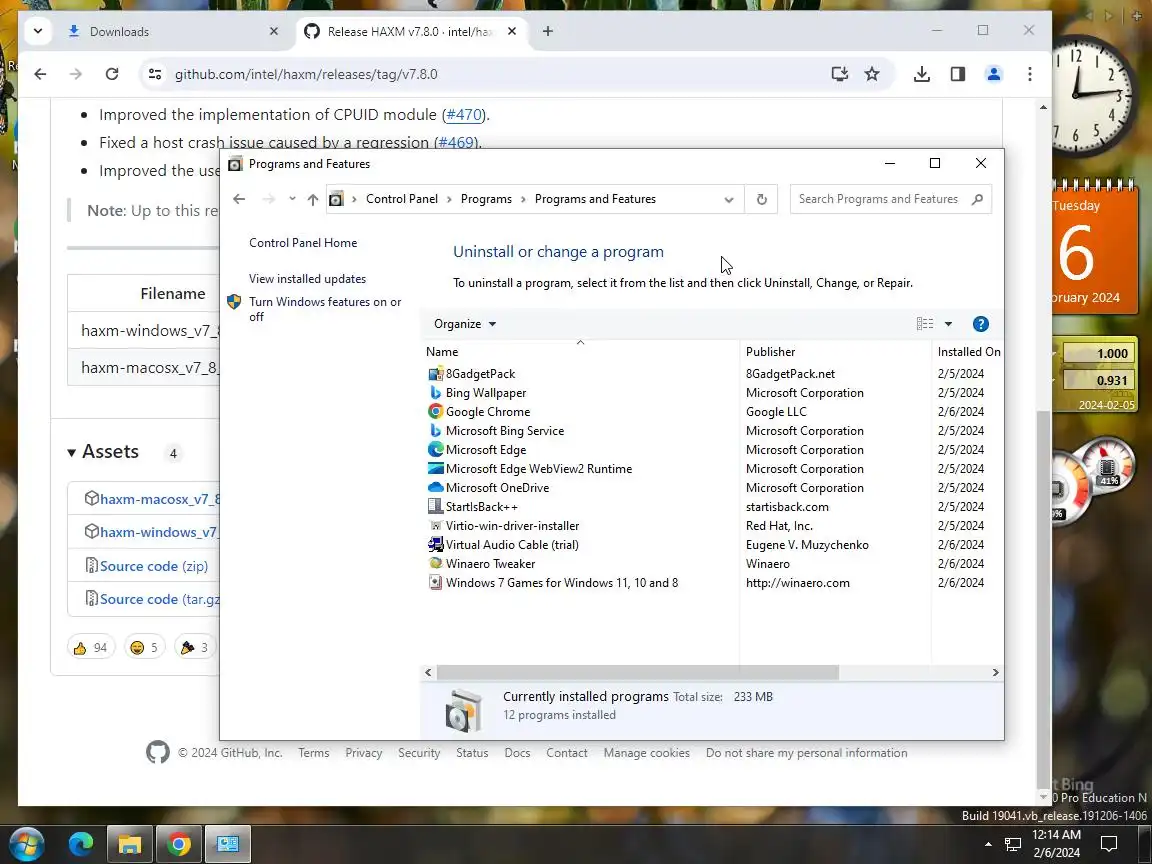Viewport: 1152px width, 864px height.
Task: Select the Eugene V. Muzychenko publisher cell
Action: pyautogui.click(x=807, y=545)
